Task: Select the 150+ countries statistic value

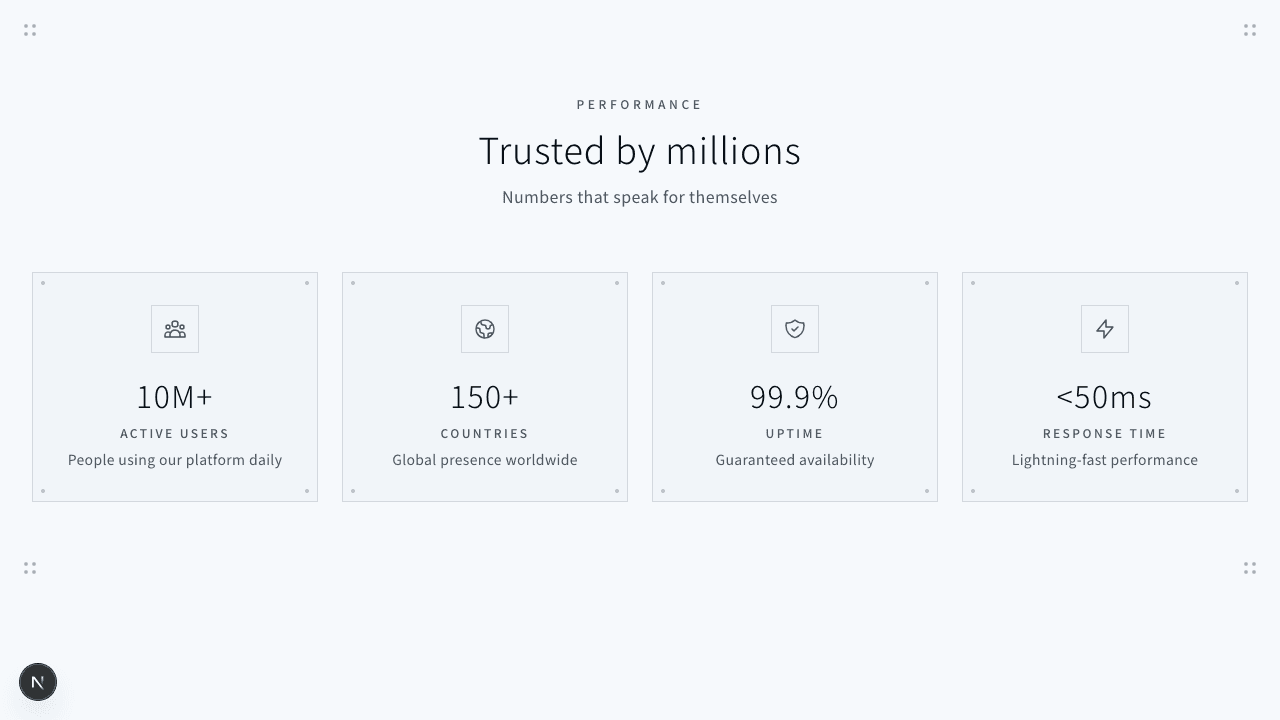Action: click(x=485, y=397)
